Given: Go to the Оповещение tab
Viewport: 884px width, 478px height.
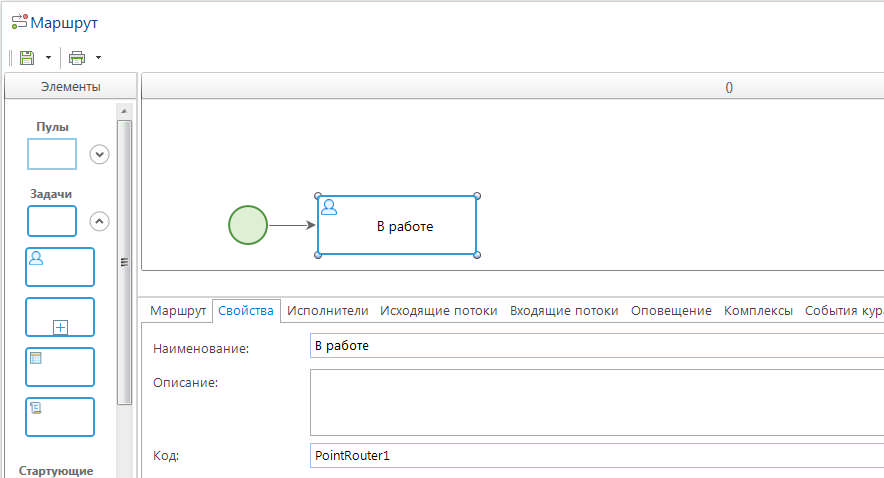Looking at the screenshot, I should 671,311.
